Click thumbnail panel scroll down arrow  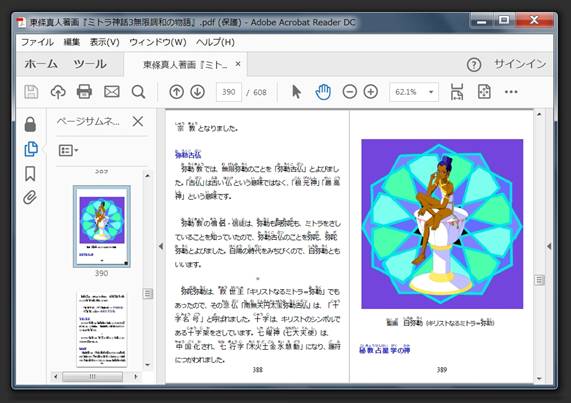pos(147,364)
